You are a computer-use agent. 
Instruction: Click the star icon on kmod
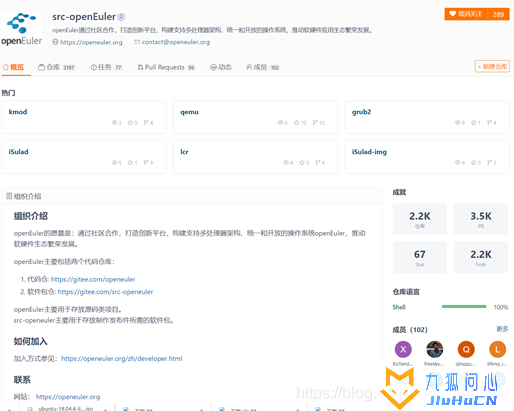click(130, 123)
